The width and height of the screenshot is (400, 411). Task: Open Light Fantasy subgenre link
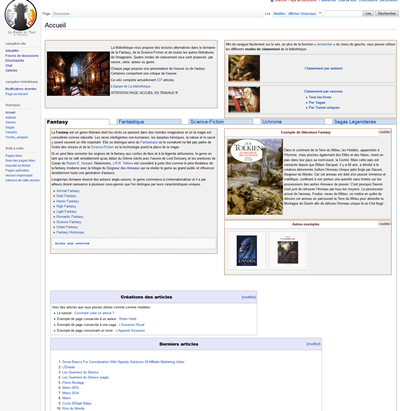66,212
